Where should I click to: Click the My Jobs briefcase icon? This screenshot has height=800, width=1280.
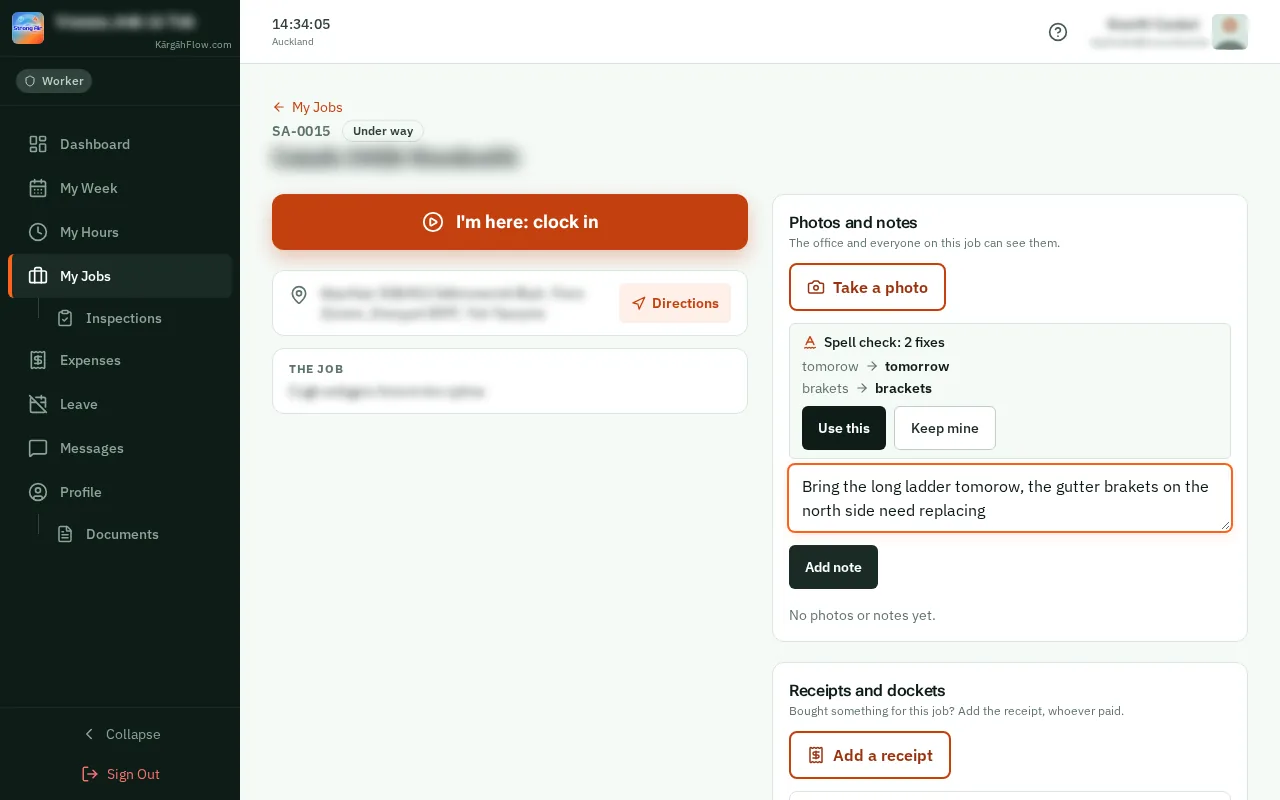[x=38, y=276]
